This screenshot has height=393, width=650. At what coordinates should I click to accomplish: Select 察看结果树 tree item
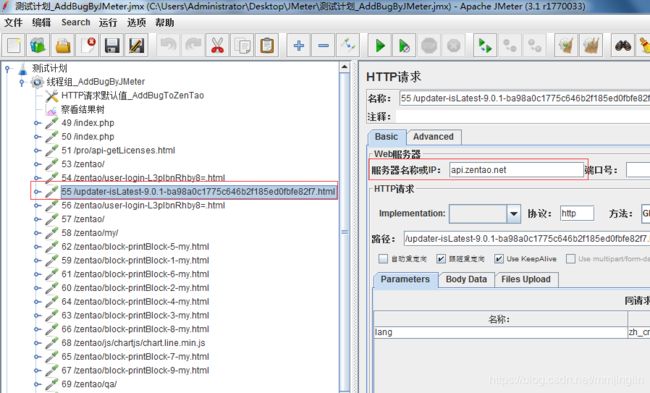pos(83,109)
